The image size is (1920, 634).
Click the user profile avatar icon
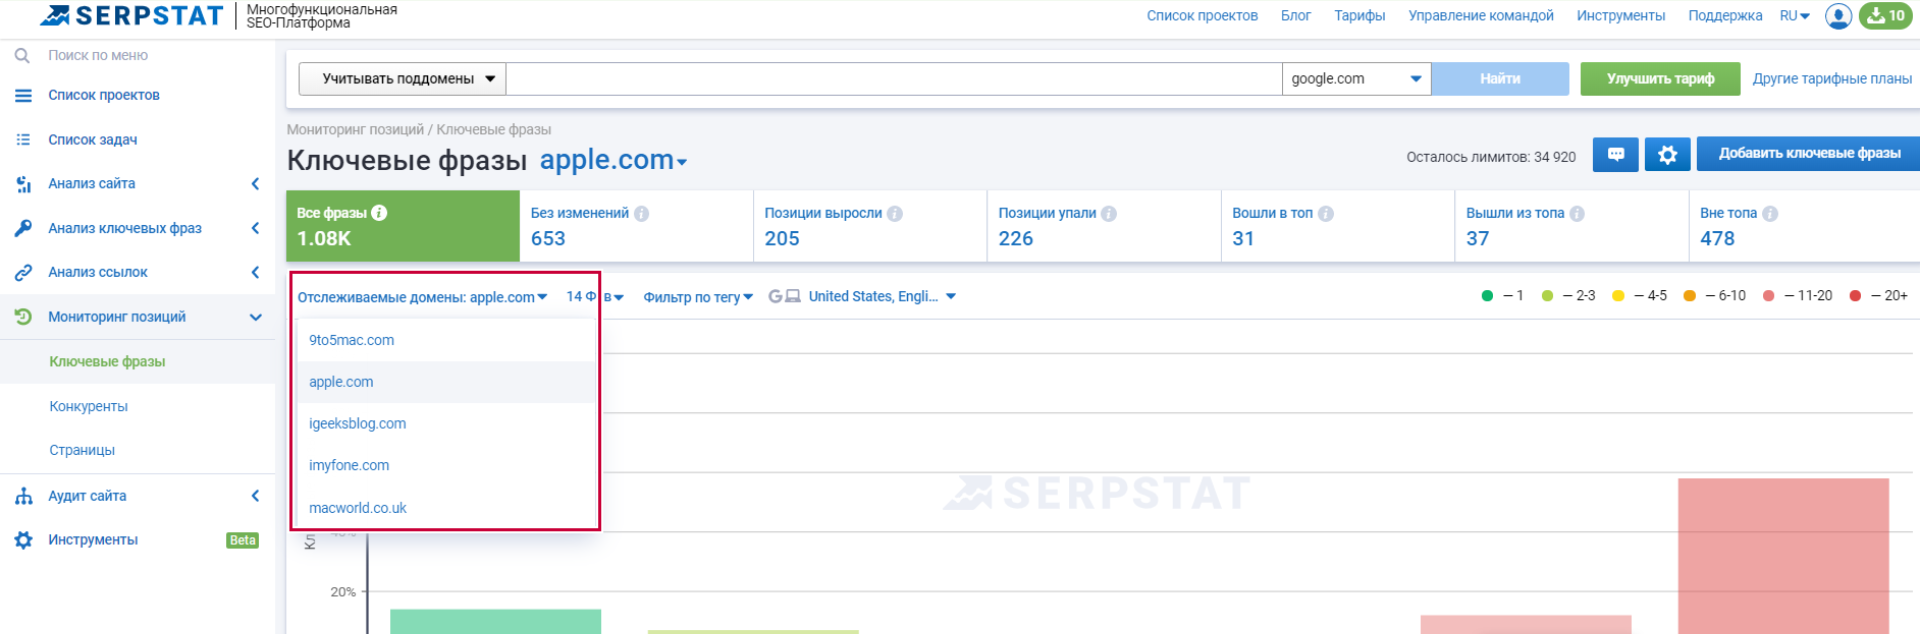click(x=1837, y=16)
